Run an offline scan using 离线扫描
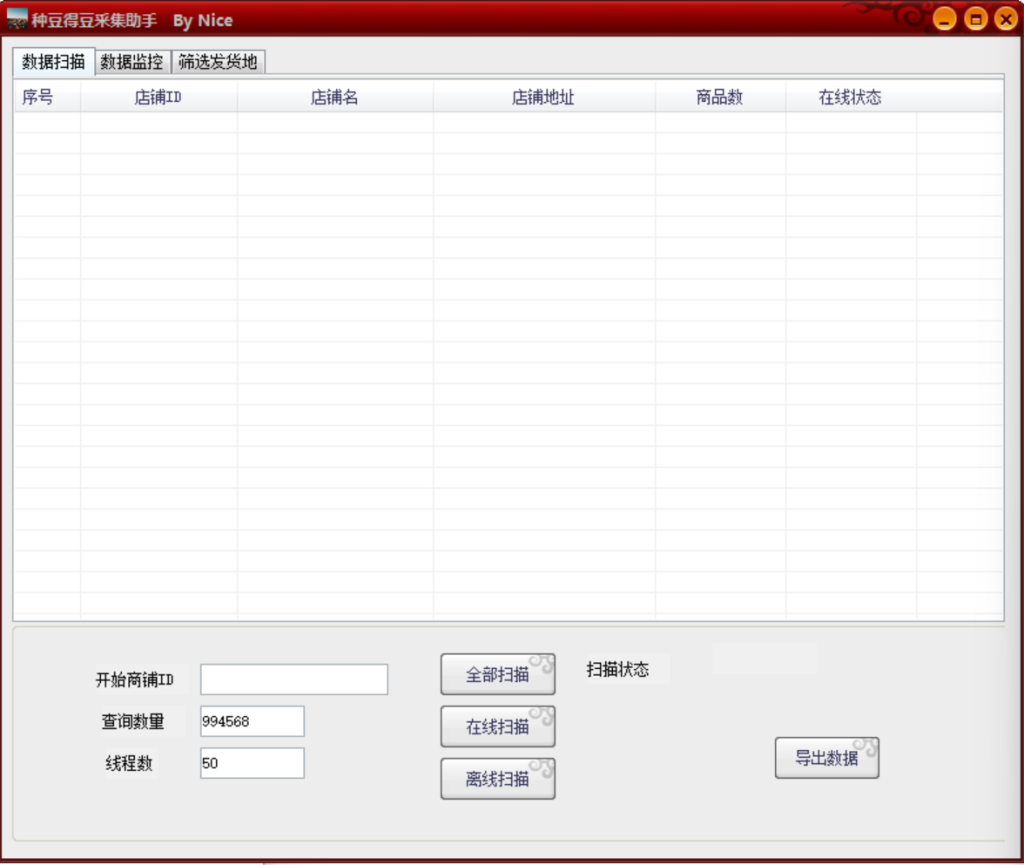The image size is (1024, 865). click(498, 778)
